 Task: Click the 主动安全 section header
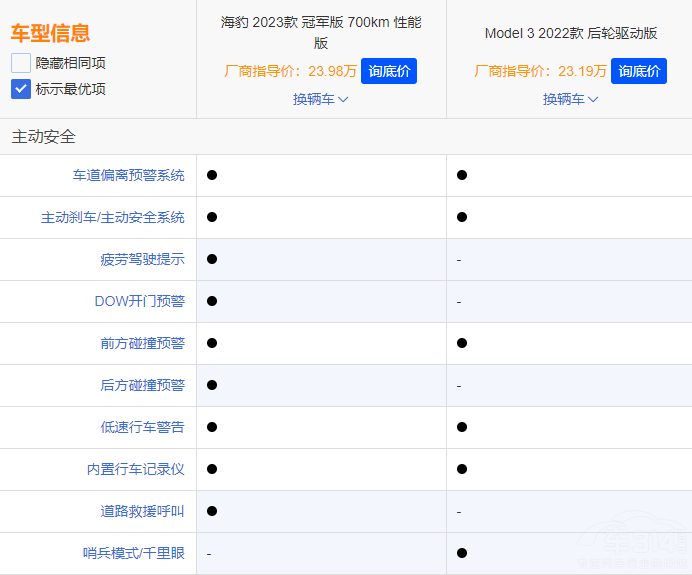coord(43,137)
